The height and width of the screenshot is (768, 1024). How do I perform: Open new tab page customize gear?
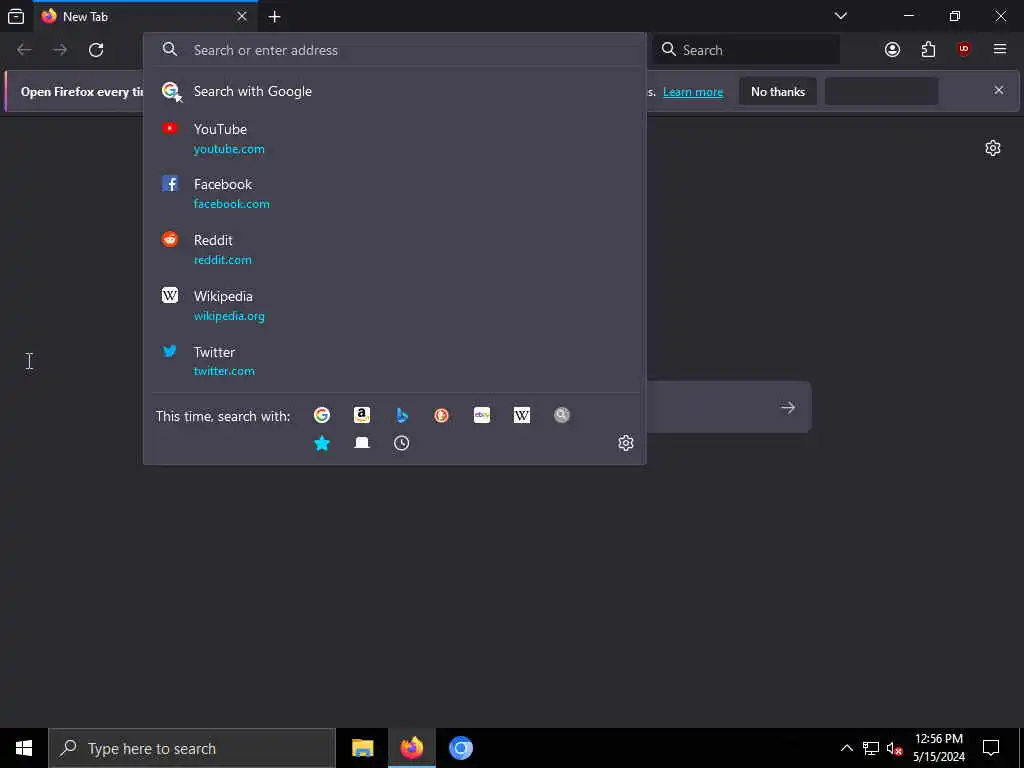tap(993, 148)
